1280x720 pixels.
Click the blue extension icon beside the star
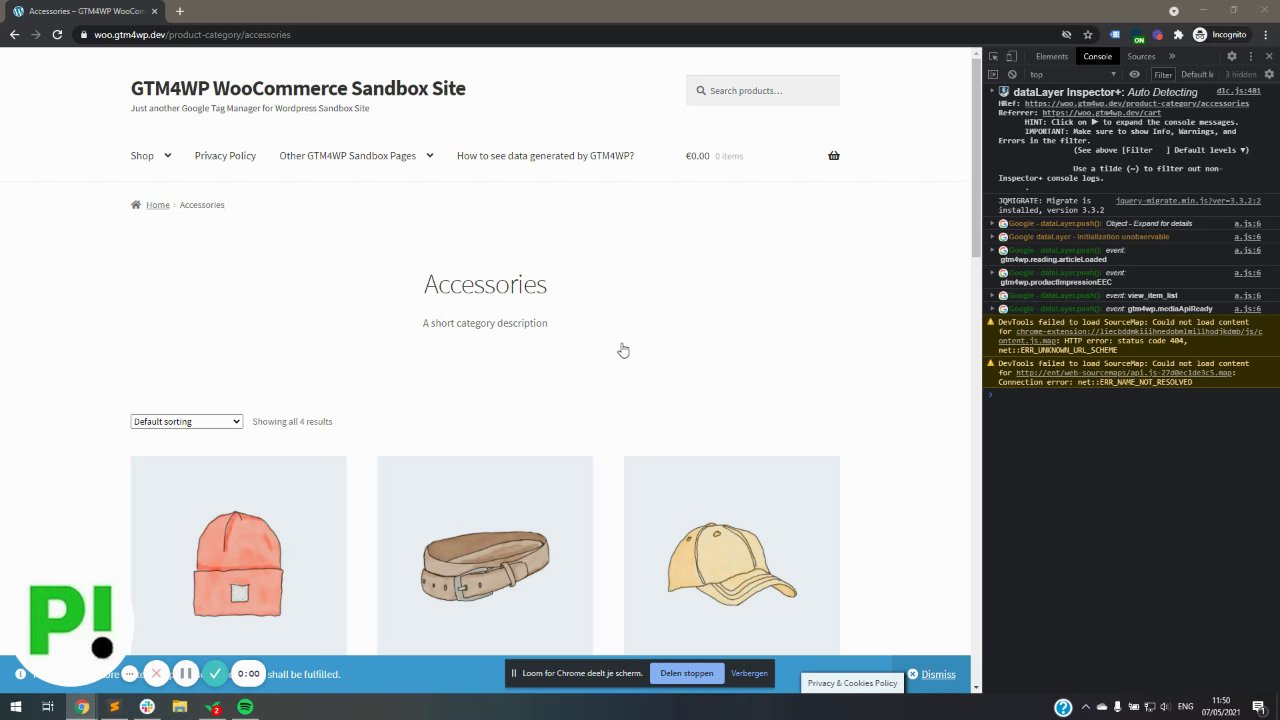(1115, 34)
